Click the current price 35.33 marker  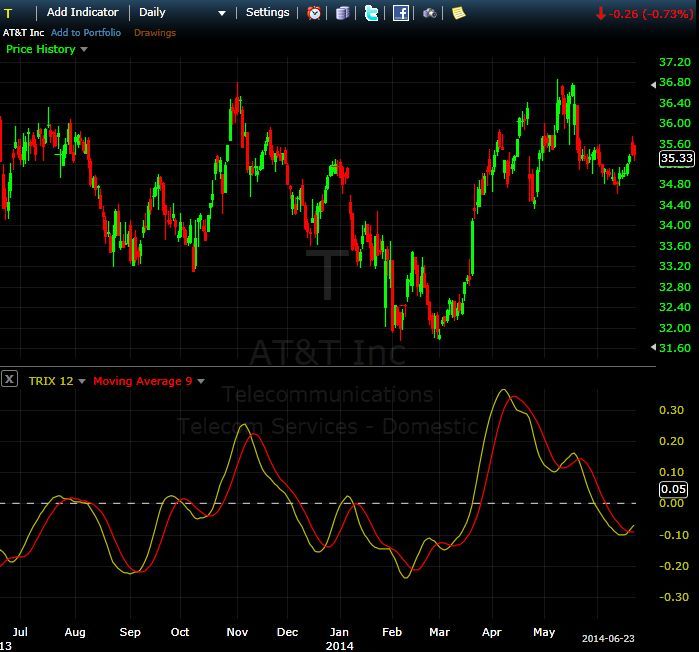[676, 158]
